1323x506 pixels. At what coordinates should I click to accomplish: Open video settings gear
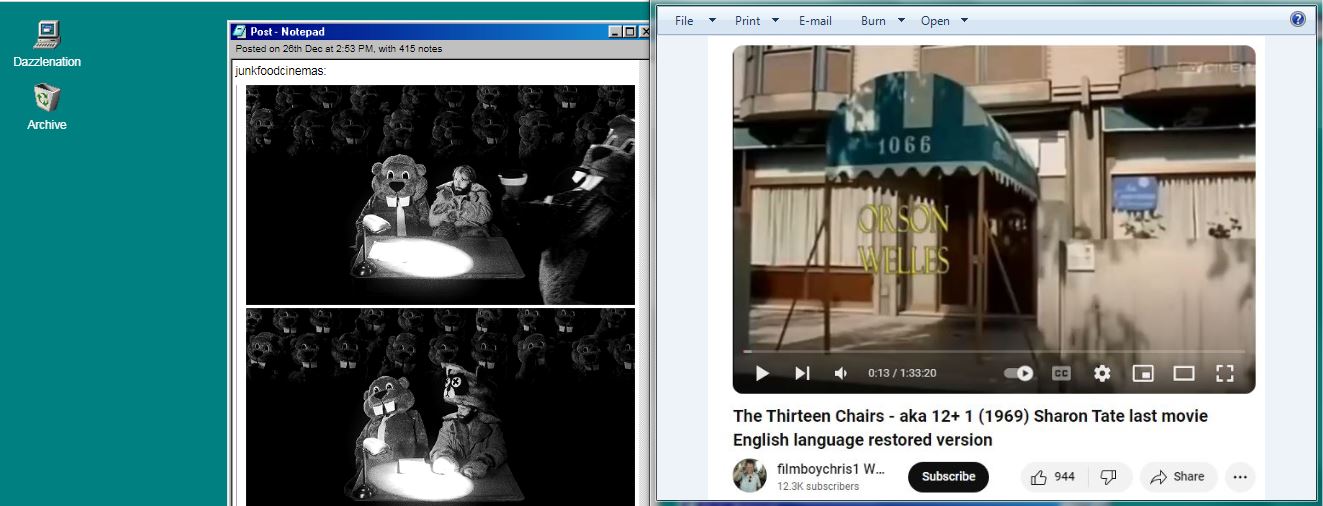[1102, 373]
